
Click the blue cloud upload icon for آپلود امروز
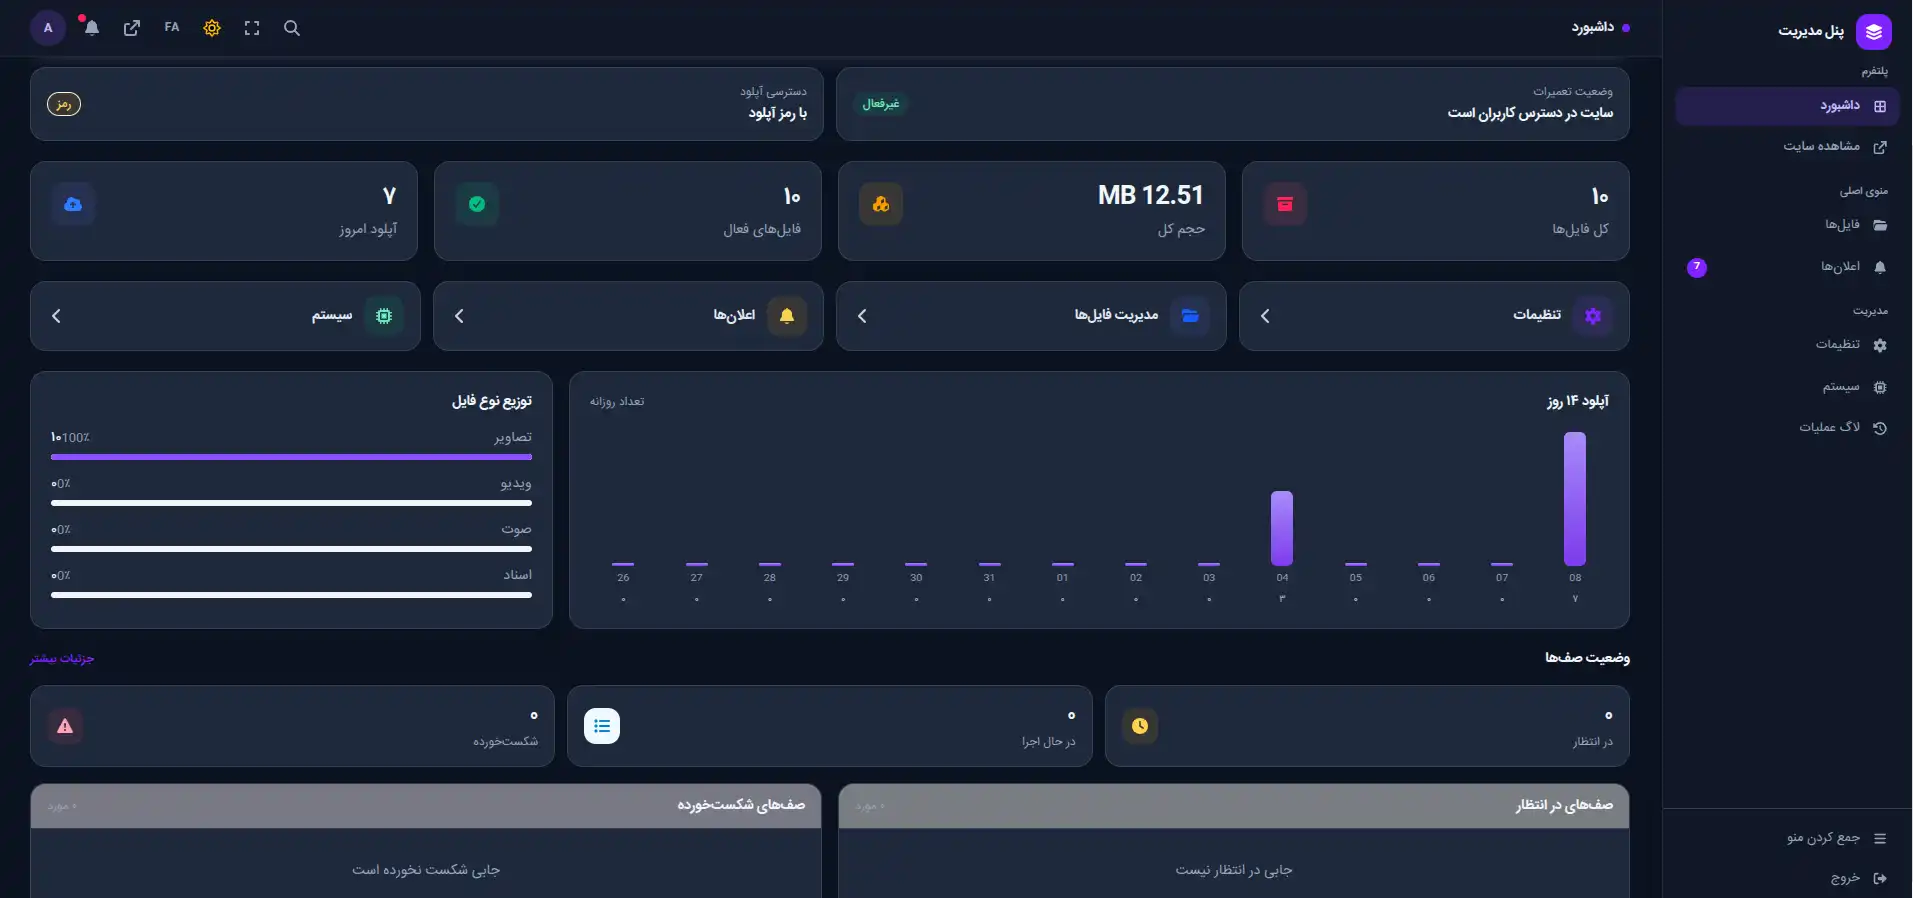pos(73,204)
